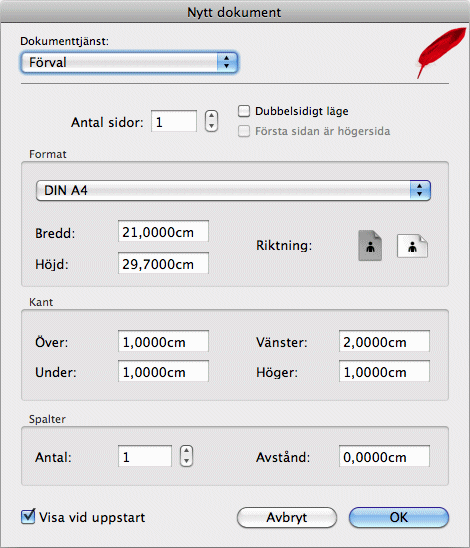Click the red feather logo
This screenshot has width=470, height=548.
441,52
